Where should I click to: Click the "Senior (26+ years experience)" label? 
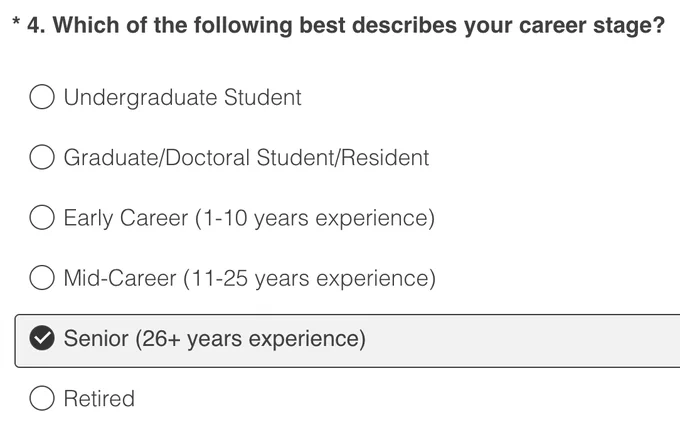215,339
